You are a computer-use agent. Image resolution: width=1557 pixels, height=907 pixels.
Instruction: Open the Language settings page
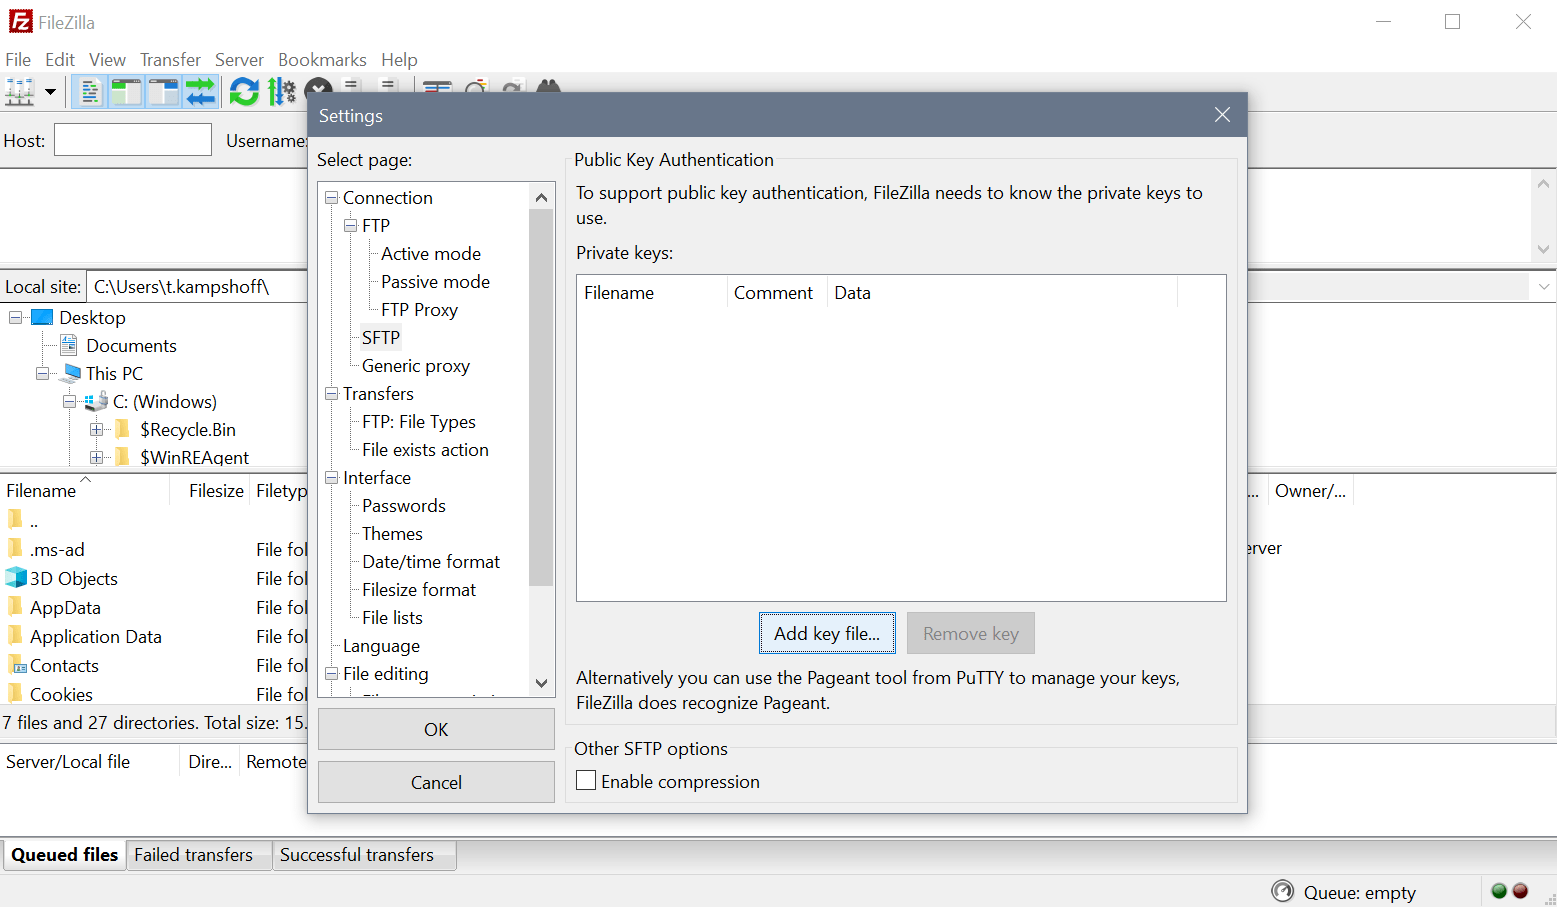(x=381, y=646)
